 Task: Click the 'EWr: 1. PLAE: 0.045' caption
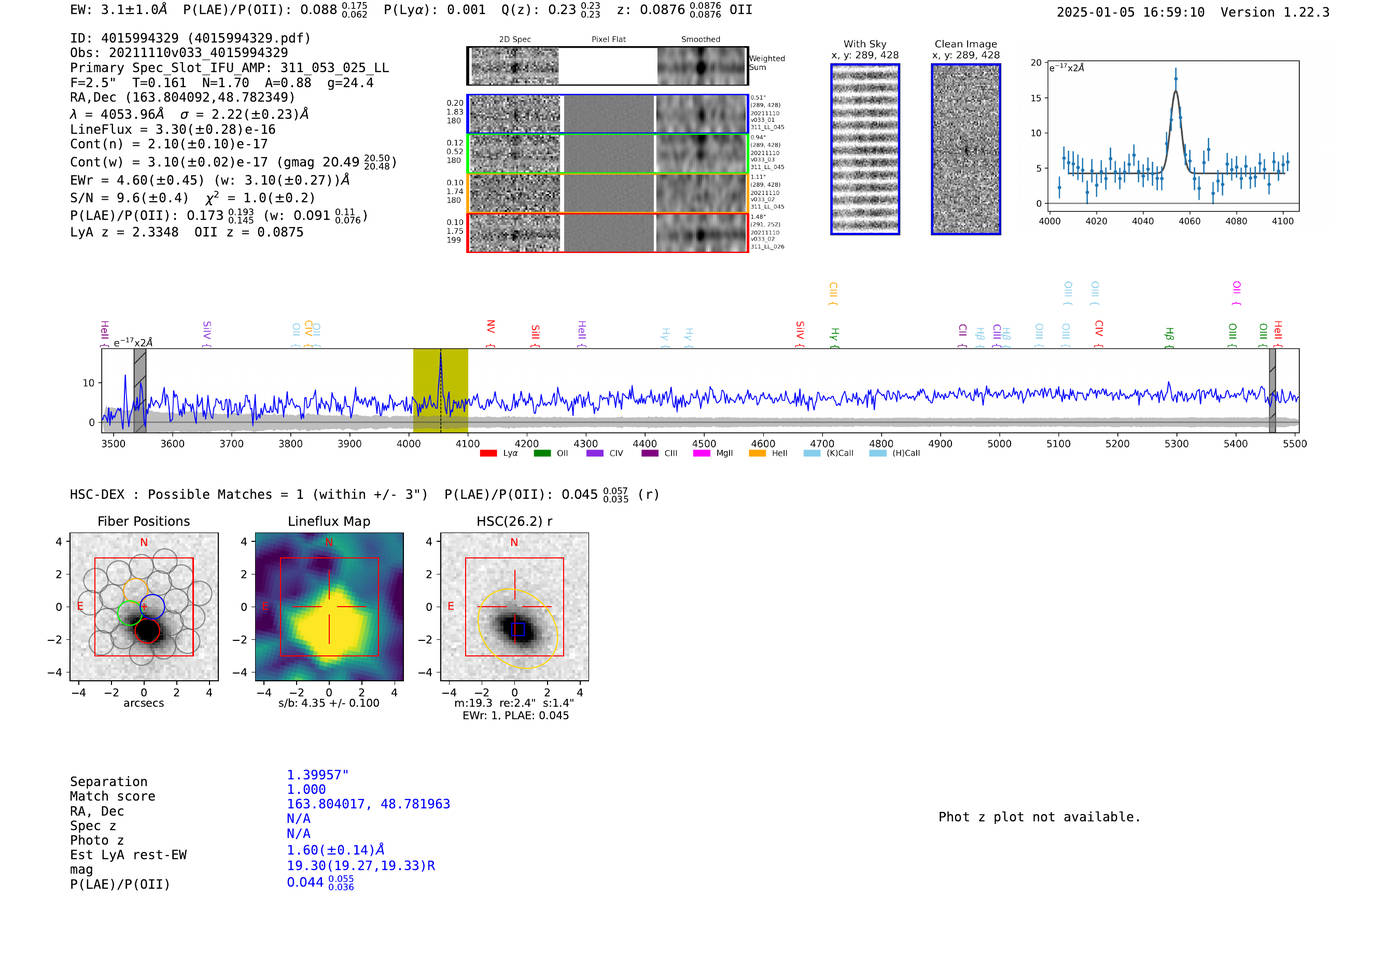515,716
